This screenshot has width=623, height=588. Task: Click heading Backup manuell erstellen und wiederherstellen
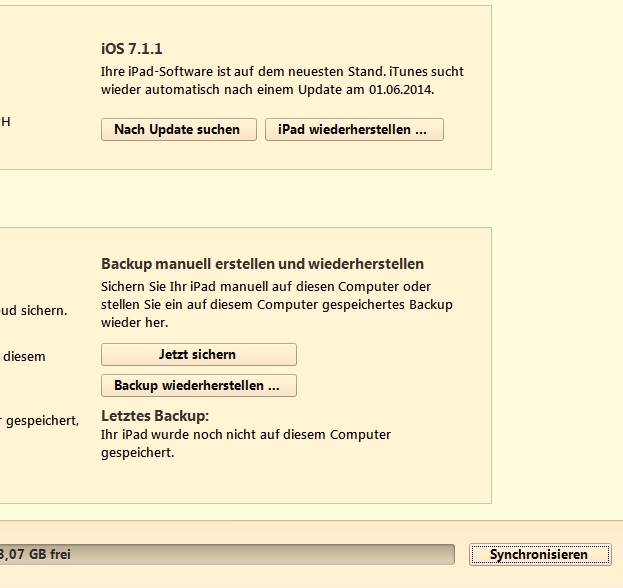click(x=262, y=264)
